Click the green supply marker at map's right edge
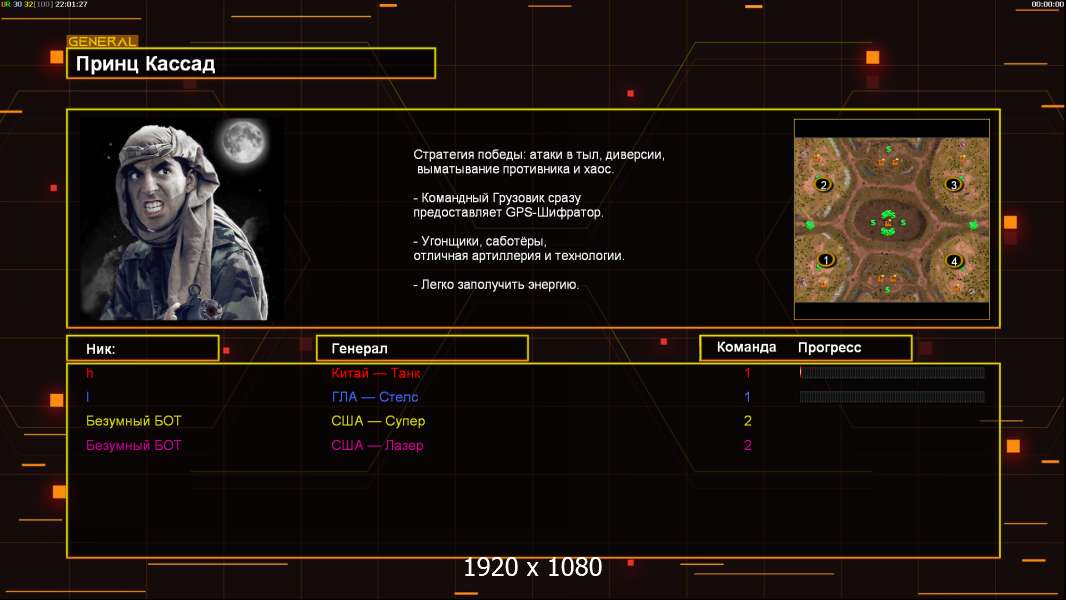This screenshot has height=600, width=1066. pos(973,225)
